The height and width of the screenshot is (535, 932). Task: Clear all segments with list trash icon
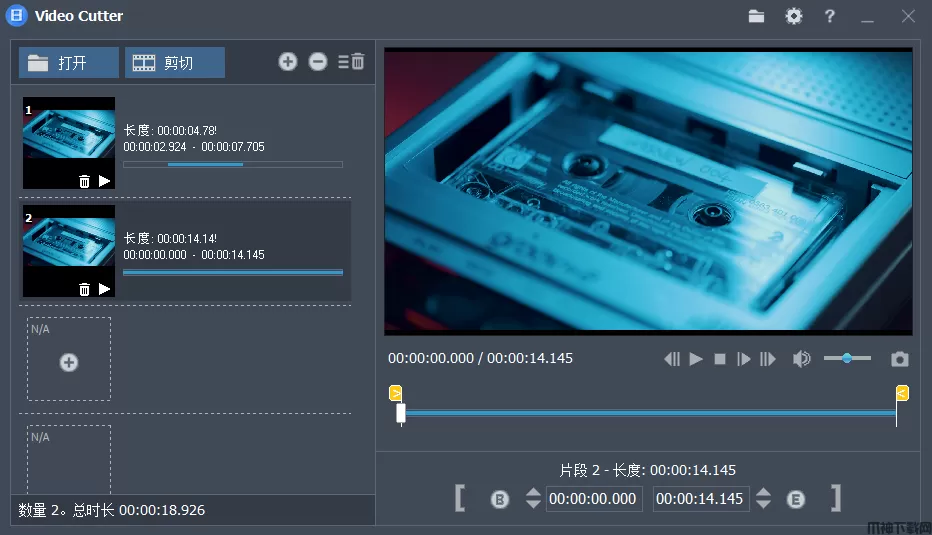351,61
